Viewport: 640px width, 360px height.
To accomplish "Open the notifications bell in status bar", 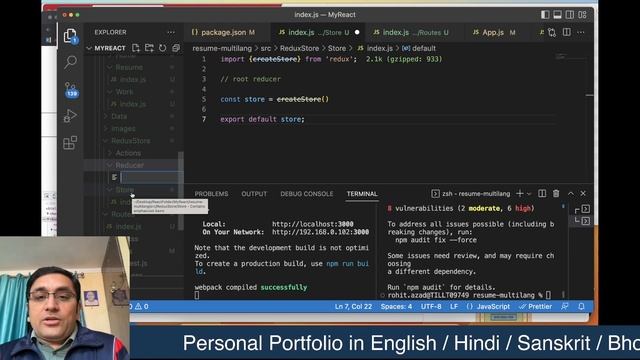I will [581, 307].
